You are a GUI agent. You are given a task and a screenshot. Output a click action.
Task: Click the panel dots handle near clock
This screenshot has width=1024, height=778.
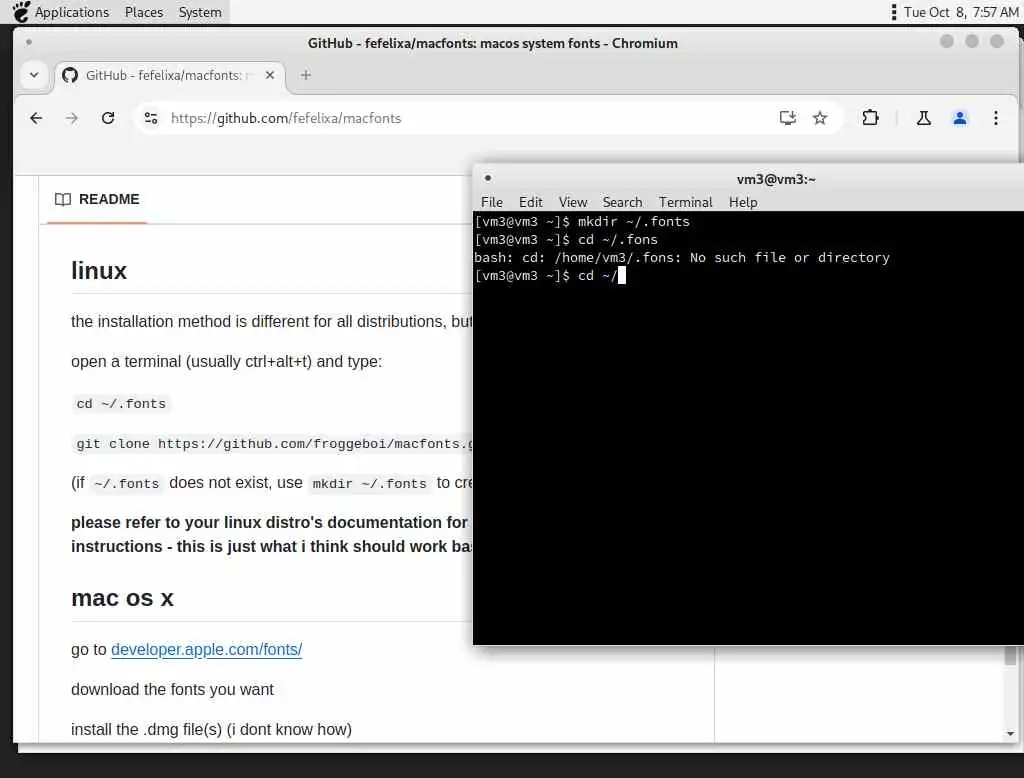click(893, 12)
